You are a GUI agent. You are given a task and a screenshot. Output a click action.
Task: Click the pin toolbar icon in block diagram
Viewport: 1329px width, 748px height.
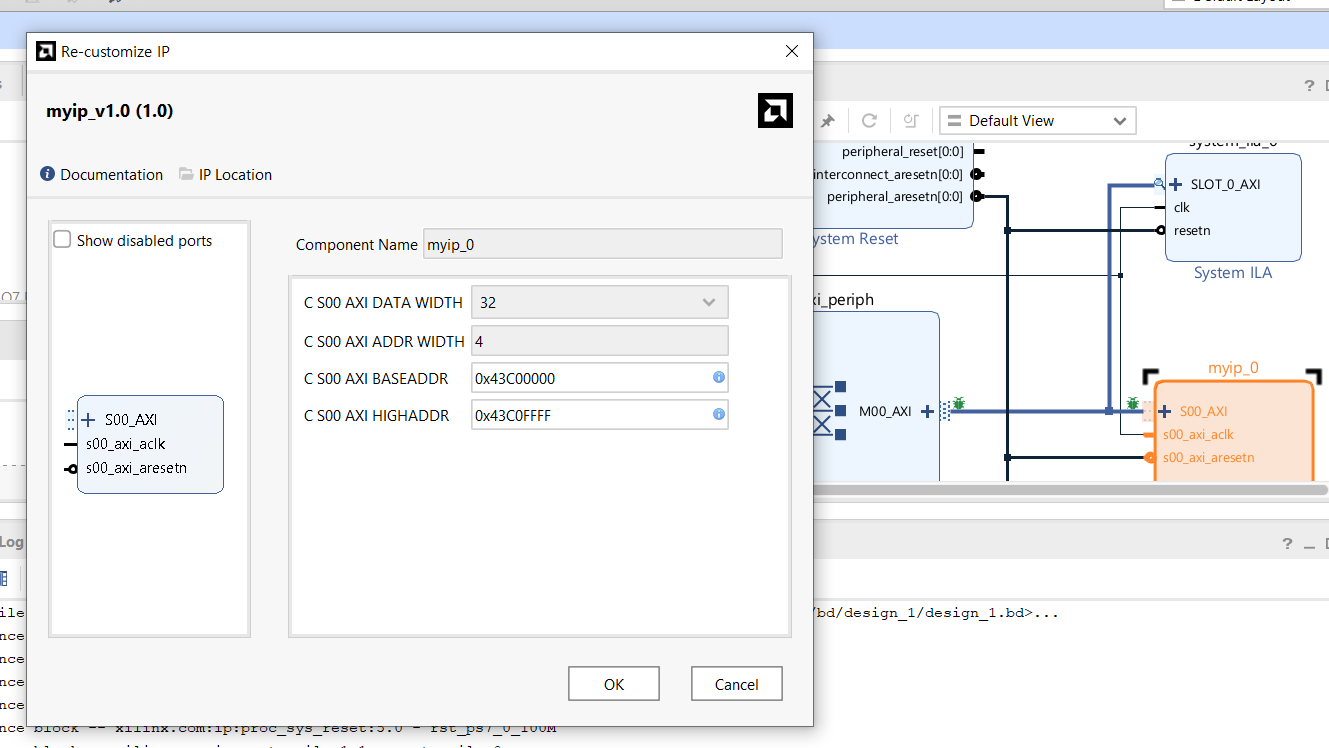pyautogui.click(x=828, y=121)
